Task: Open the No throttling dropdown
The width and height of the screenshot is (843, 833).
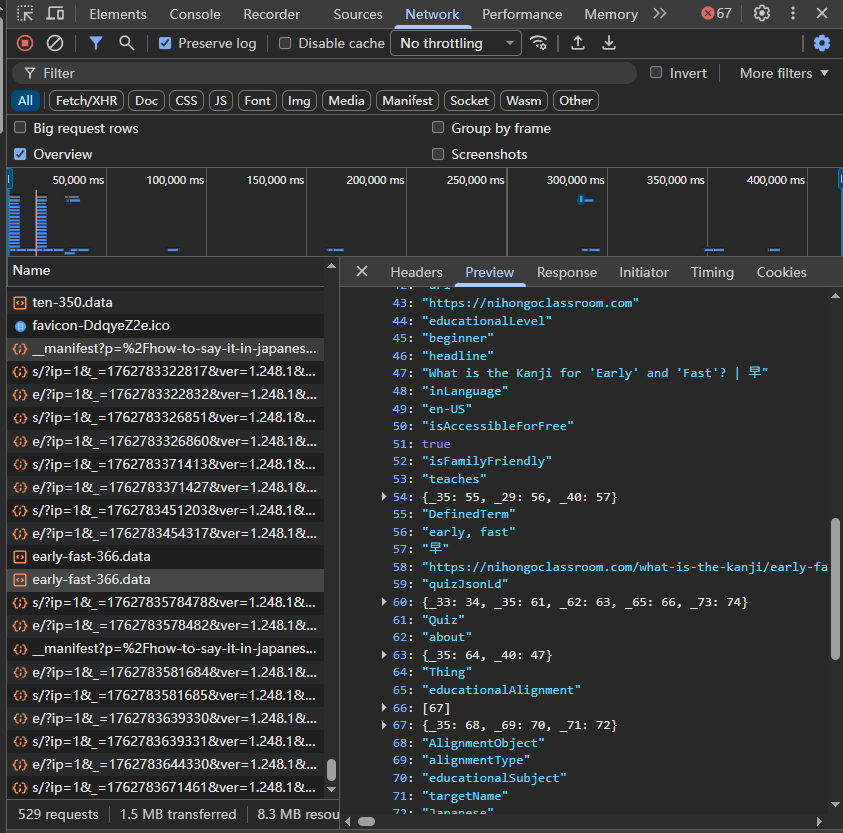Action: [x=455, y=43]
